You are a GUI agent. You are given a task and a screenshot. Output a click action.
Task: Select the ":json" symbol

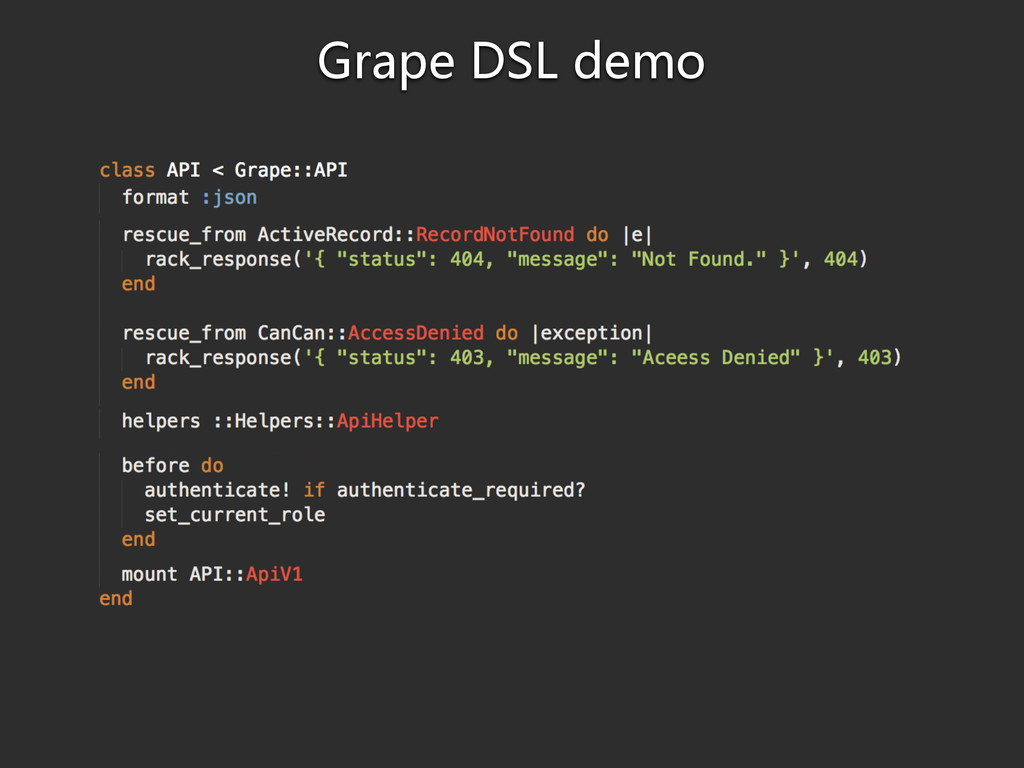229,197
